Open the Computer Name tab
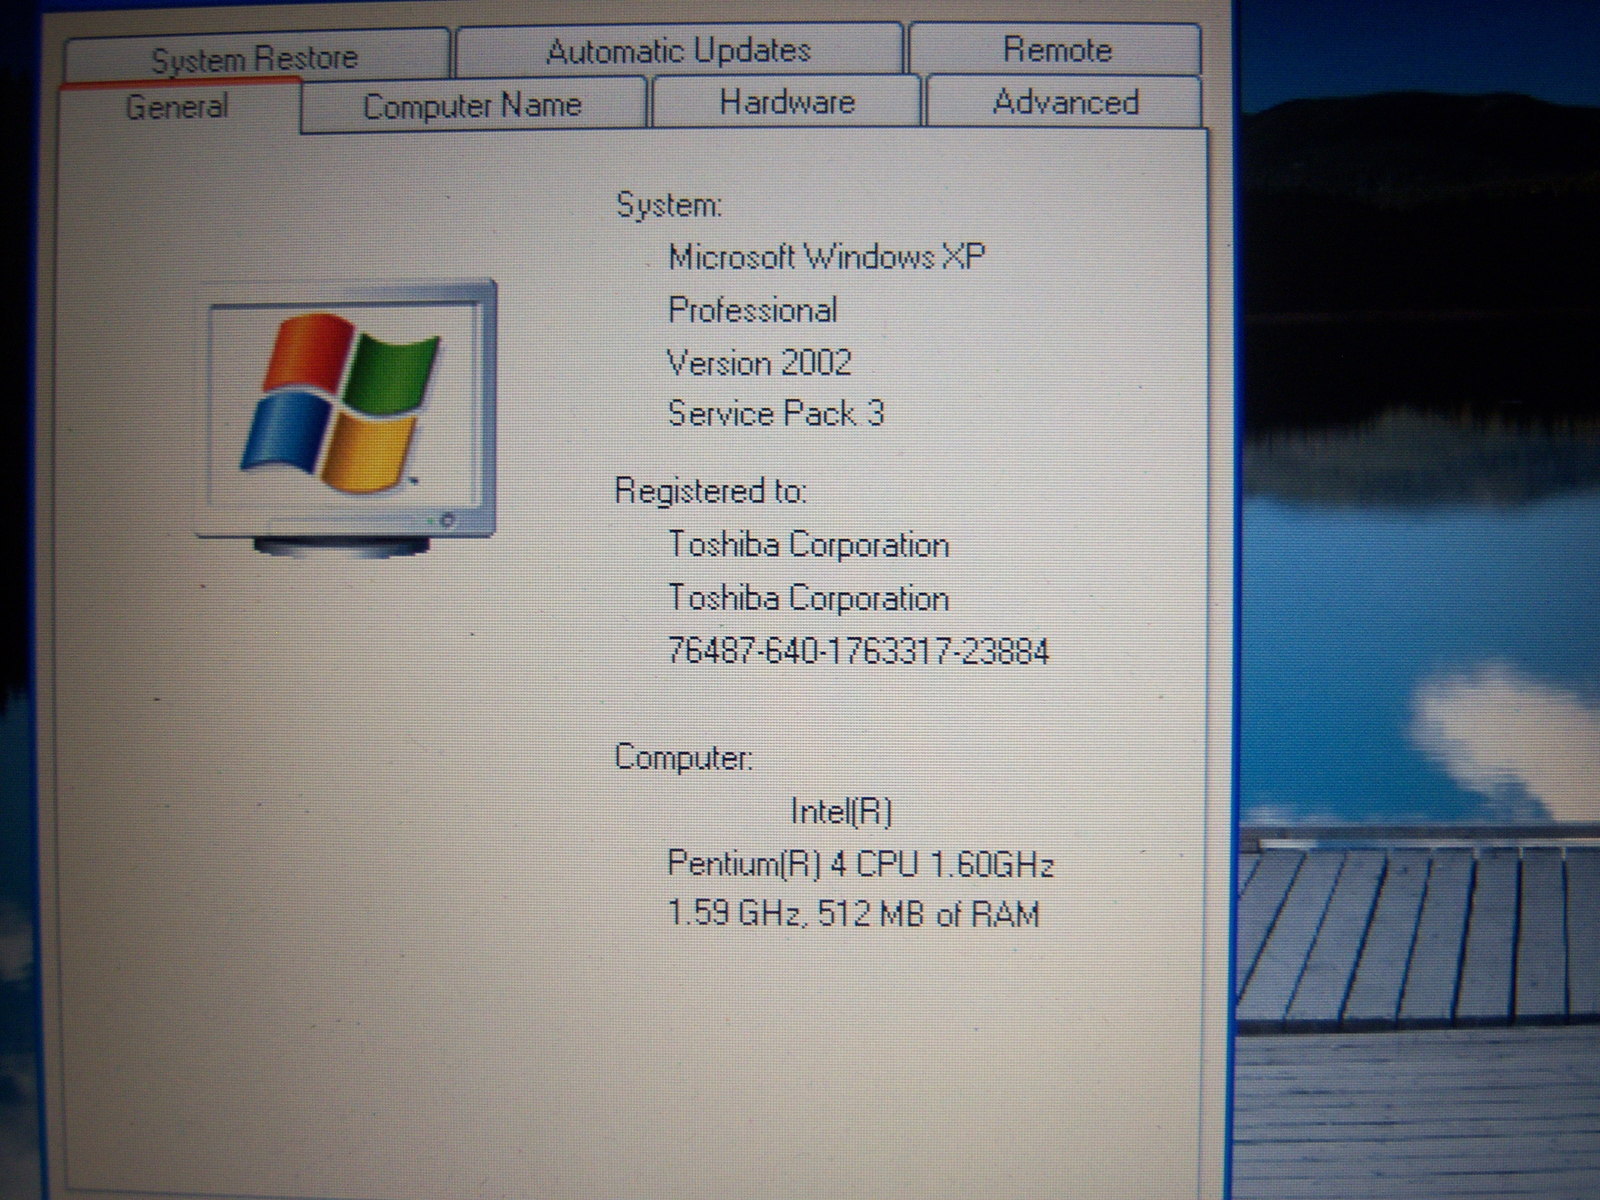Viewport: 1600px width, 1200px height. tap(472, 105)
